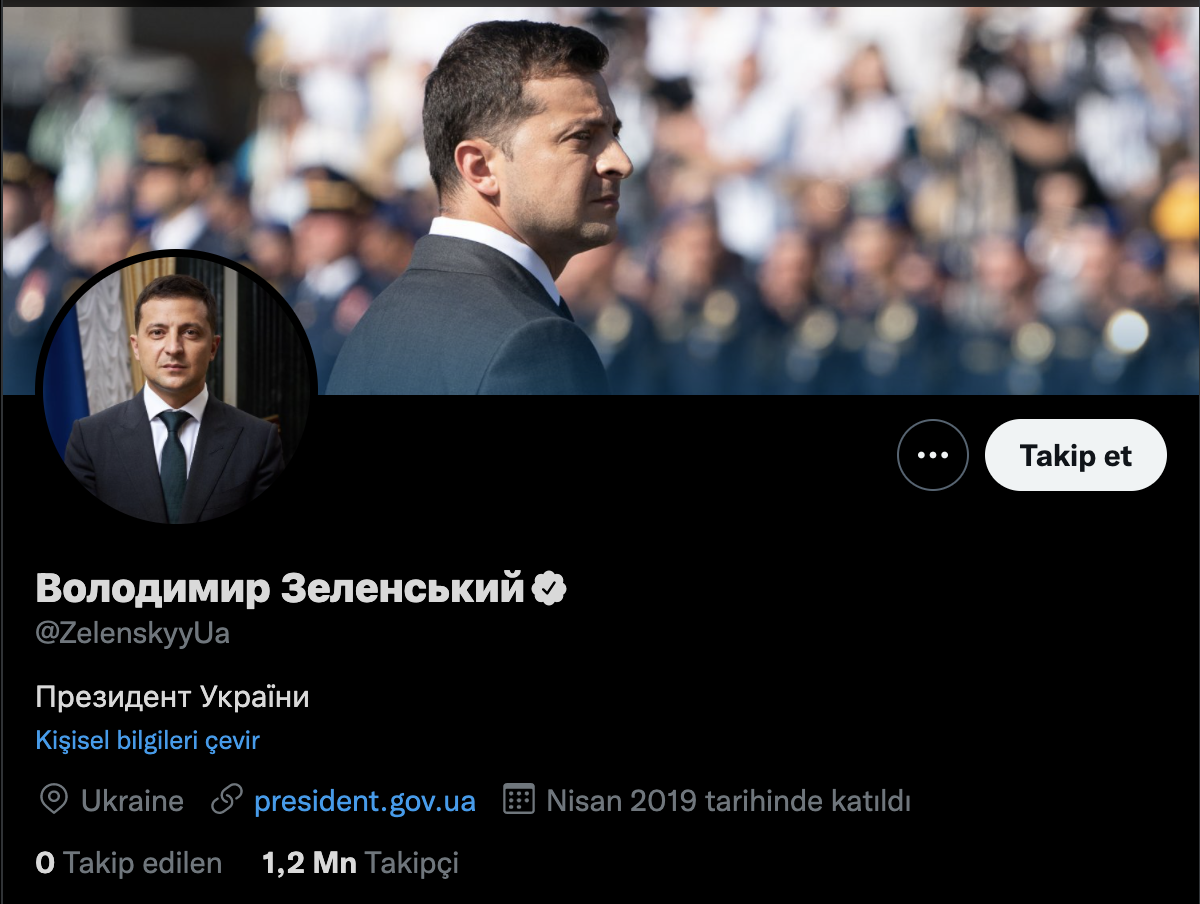This screenshot has height=904, width=1200.
Task: Click the Nisan 2019 tarihinde katıldı text
Action: pos(728,801)
